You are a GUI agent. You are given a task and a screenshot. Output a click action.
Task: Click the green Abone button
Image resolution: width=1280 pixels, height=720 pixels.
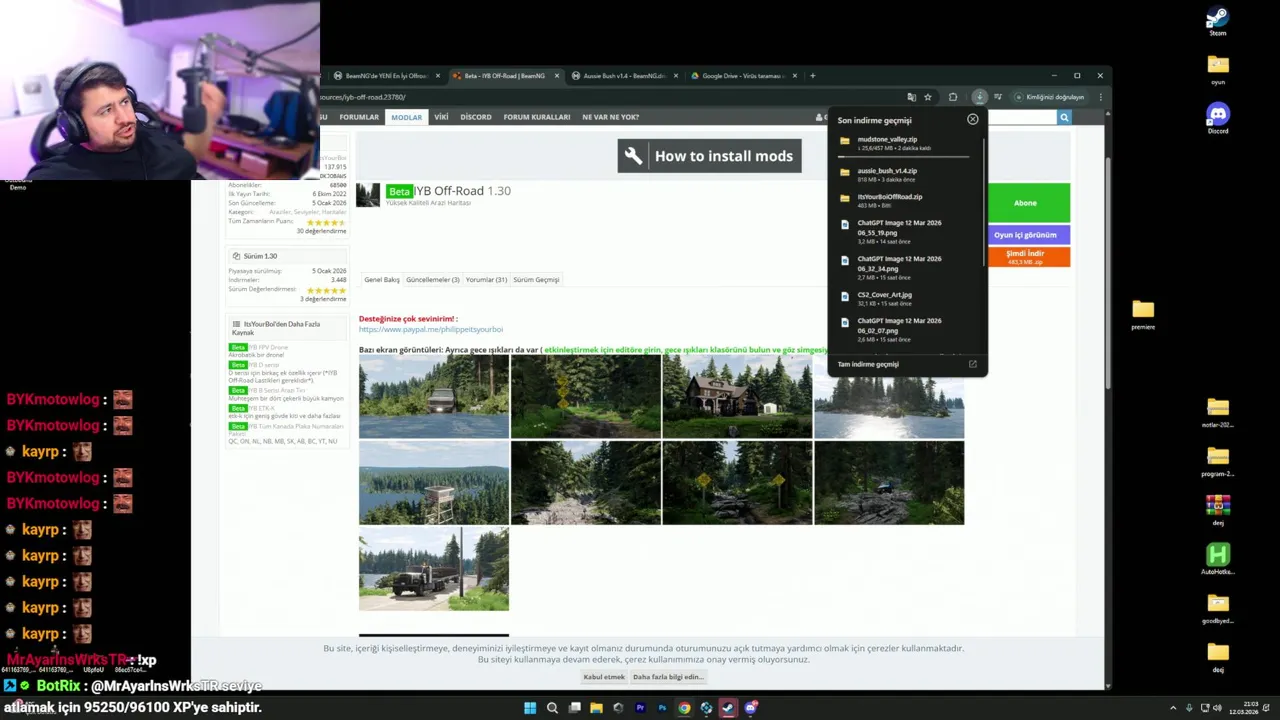1026,203
